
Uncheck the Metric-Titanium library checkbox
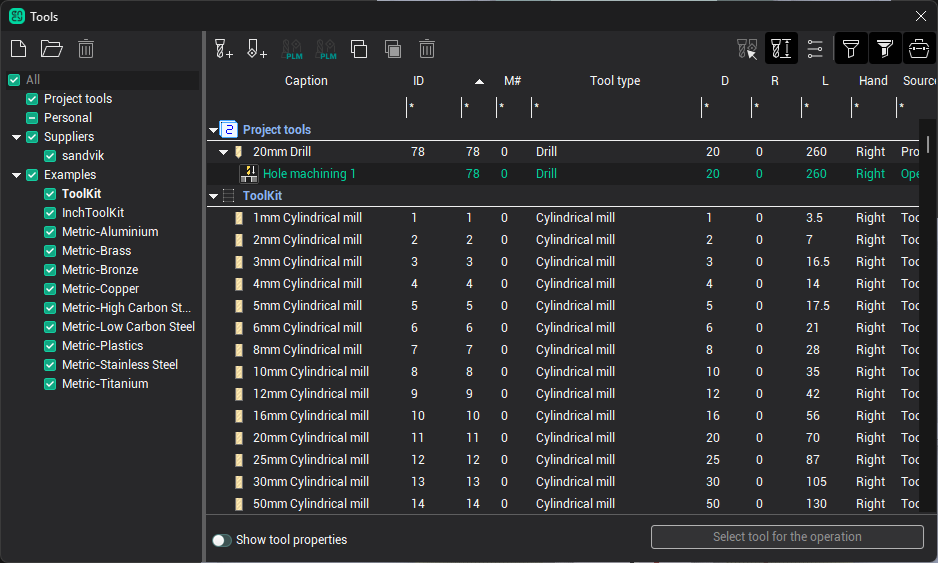click(x=50, y=384)
